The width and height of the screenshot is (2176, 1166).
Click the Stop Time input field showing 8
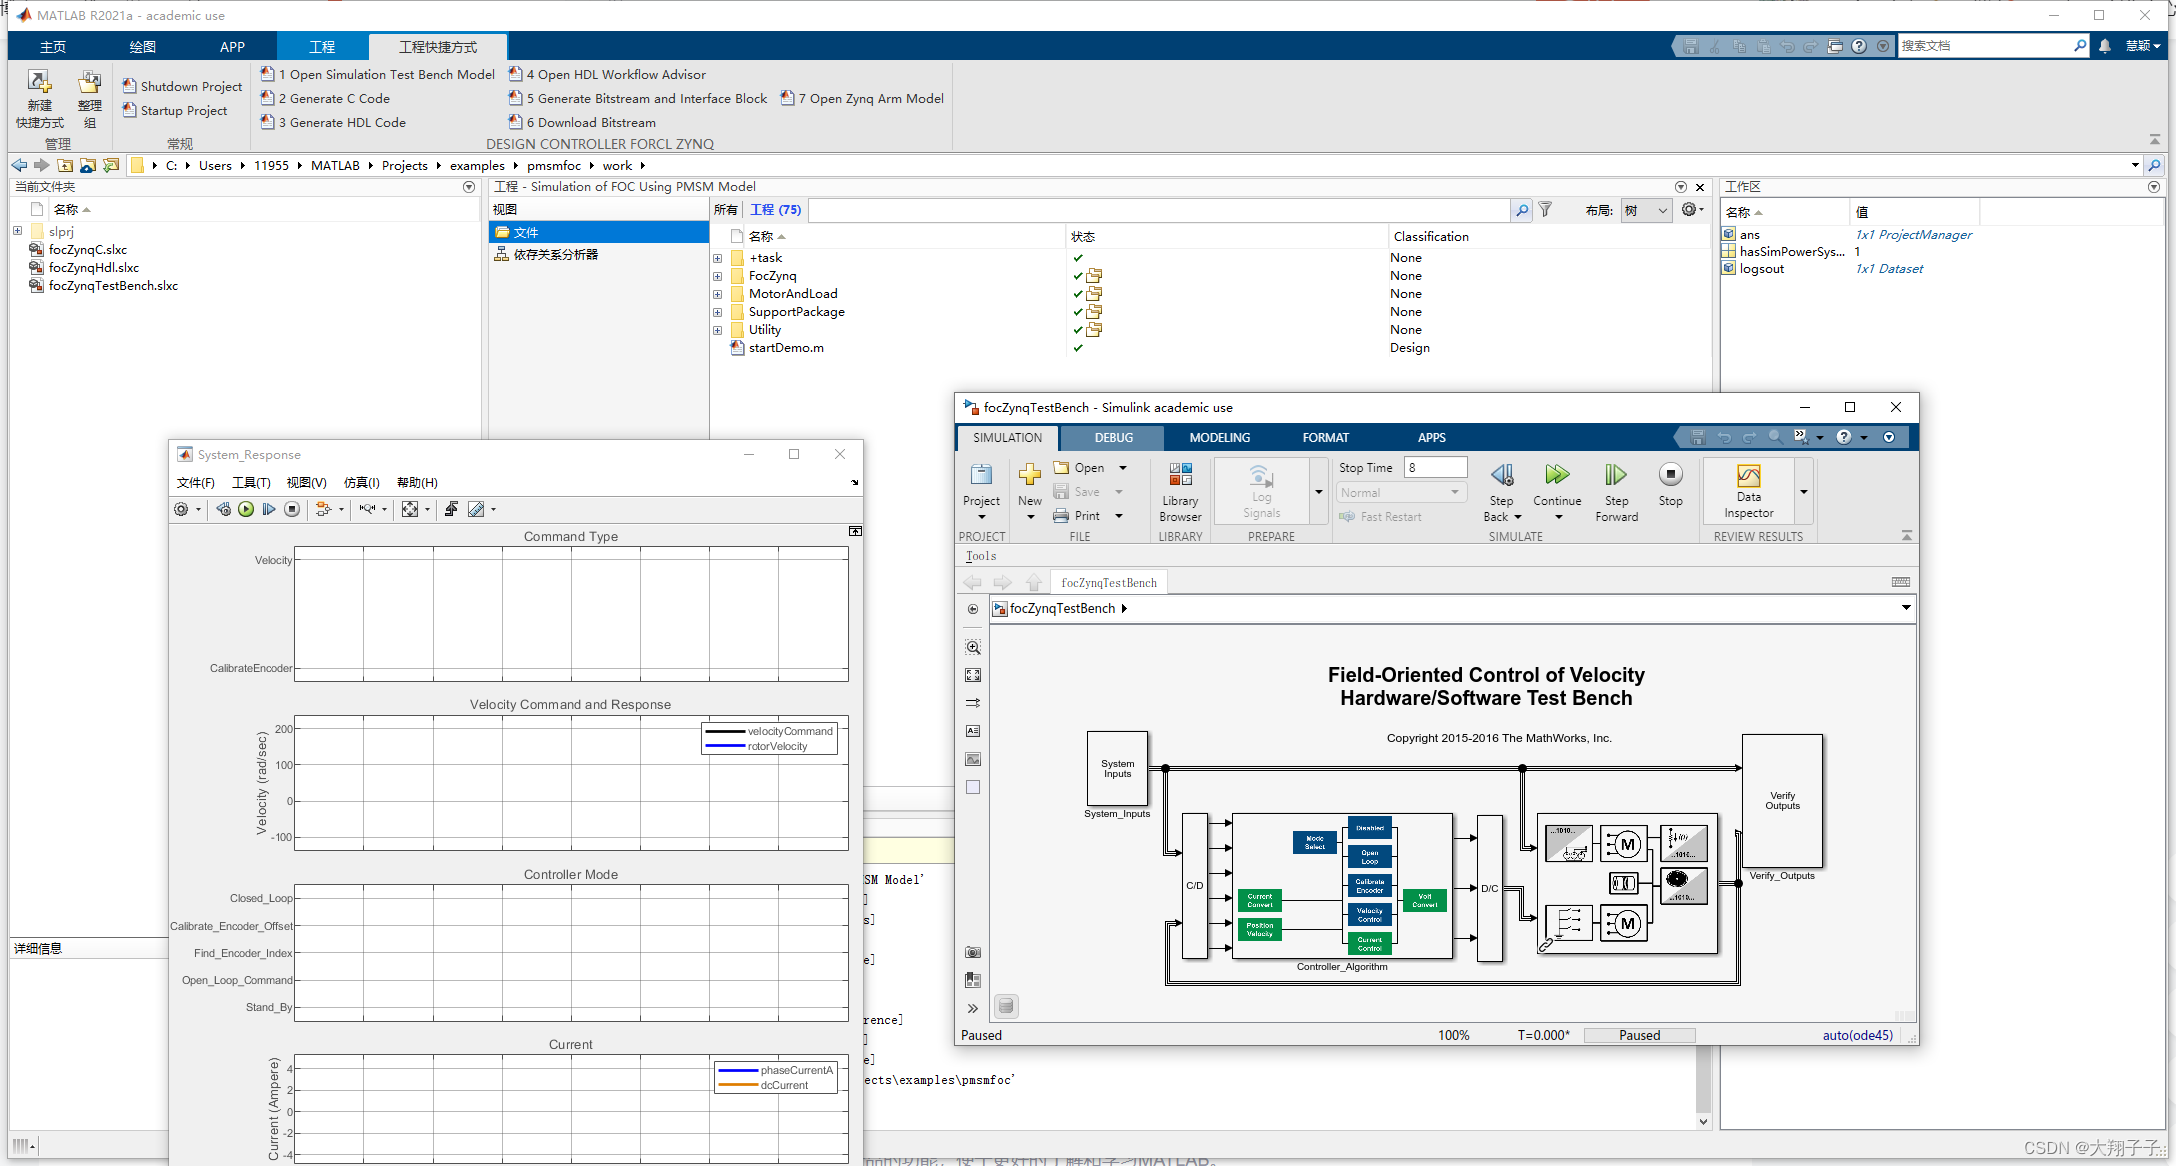click(1435, 467)
